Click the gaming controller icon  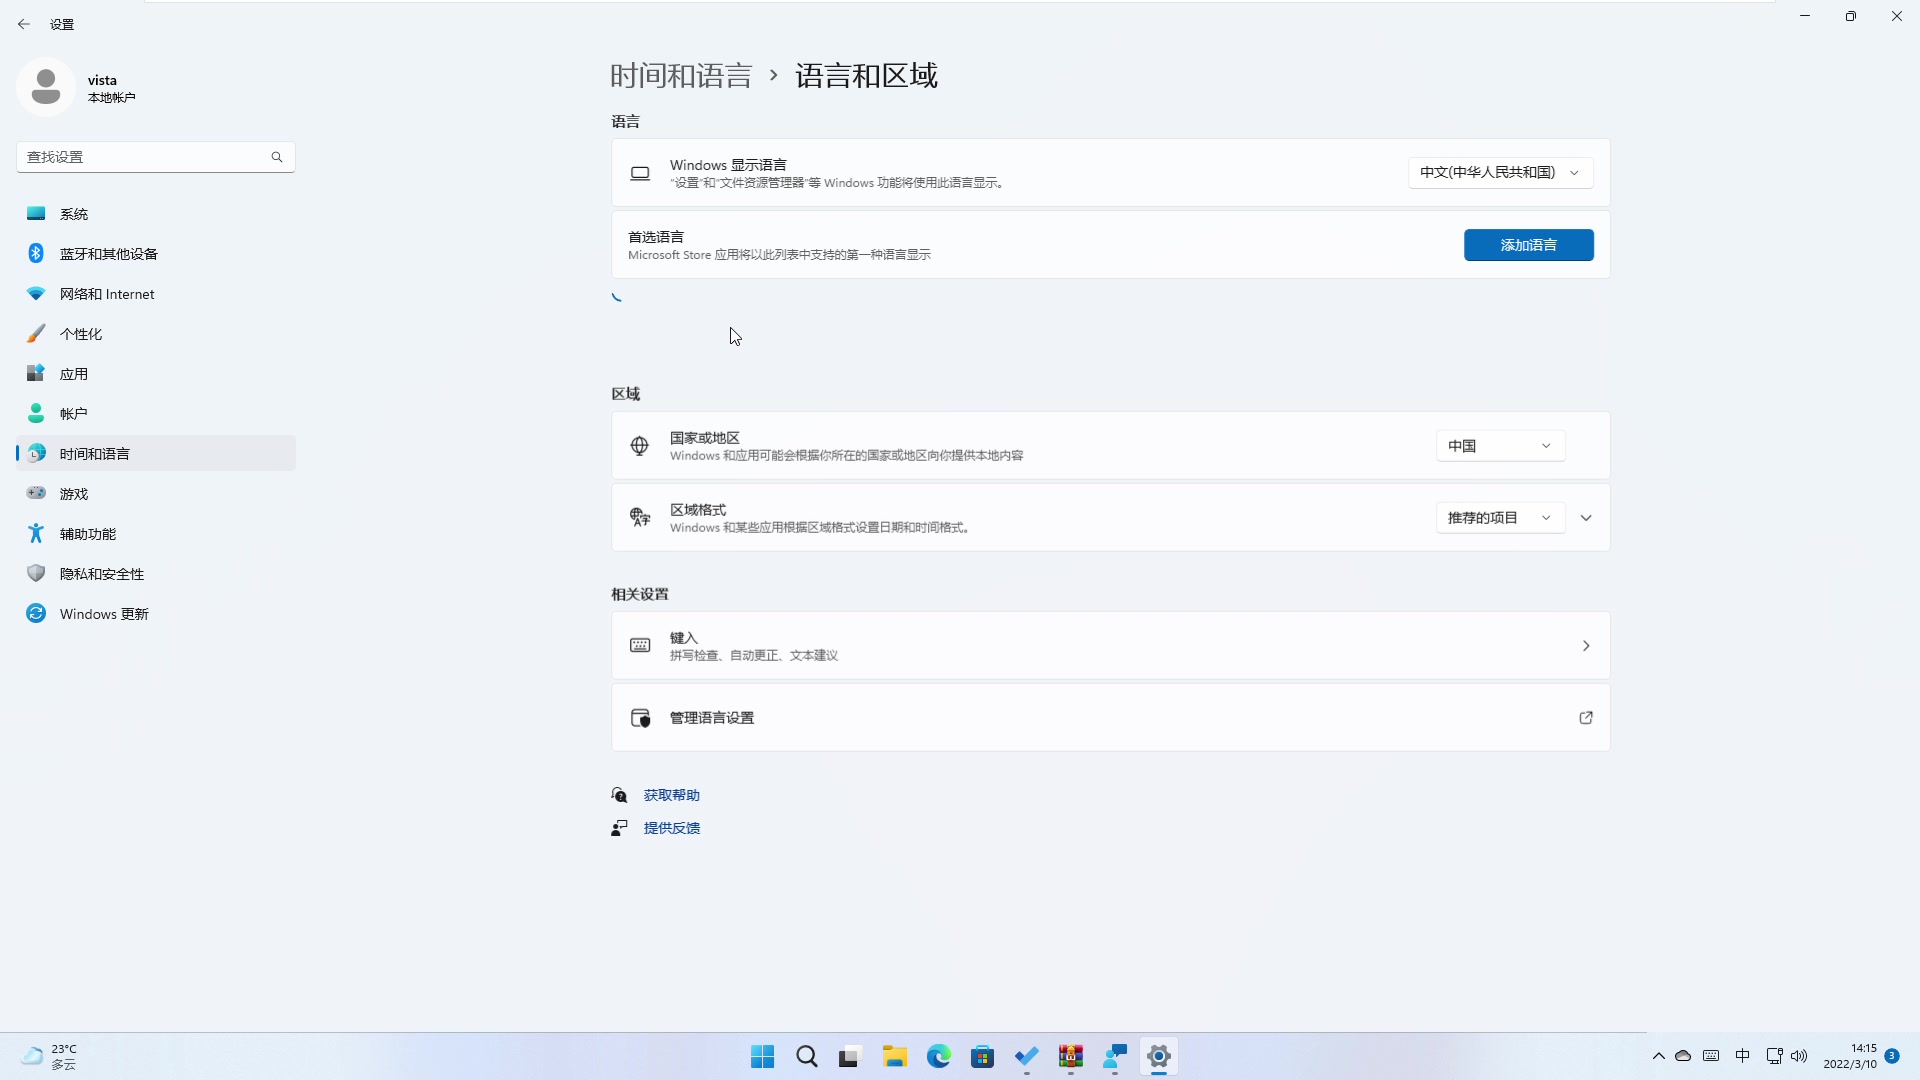(x=36, y=493)
